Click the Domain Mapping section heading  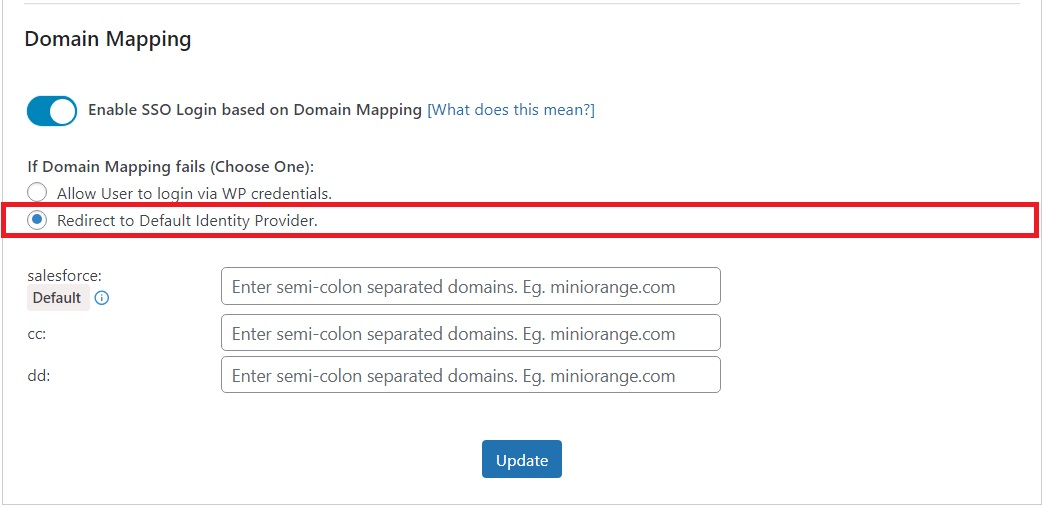(107, 40)
